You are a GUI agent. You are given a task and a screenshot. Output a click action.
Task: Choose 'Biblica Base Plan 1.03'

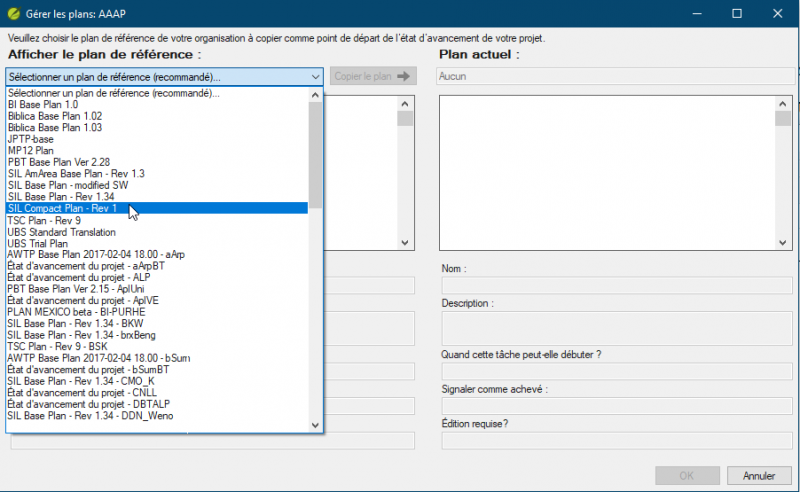click(x=157, y=128)
